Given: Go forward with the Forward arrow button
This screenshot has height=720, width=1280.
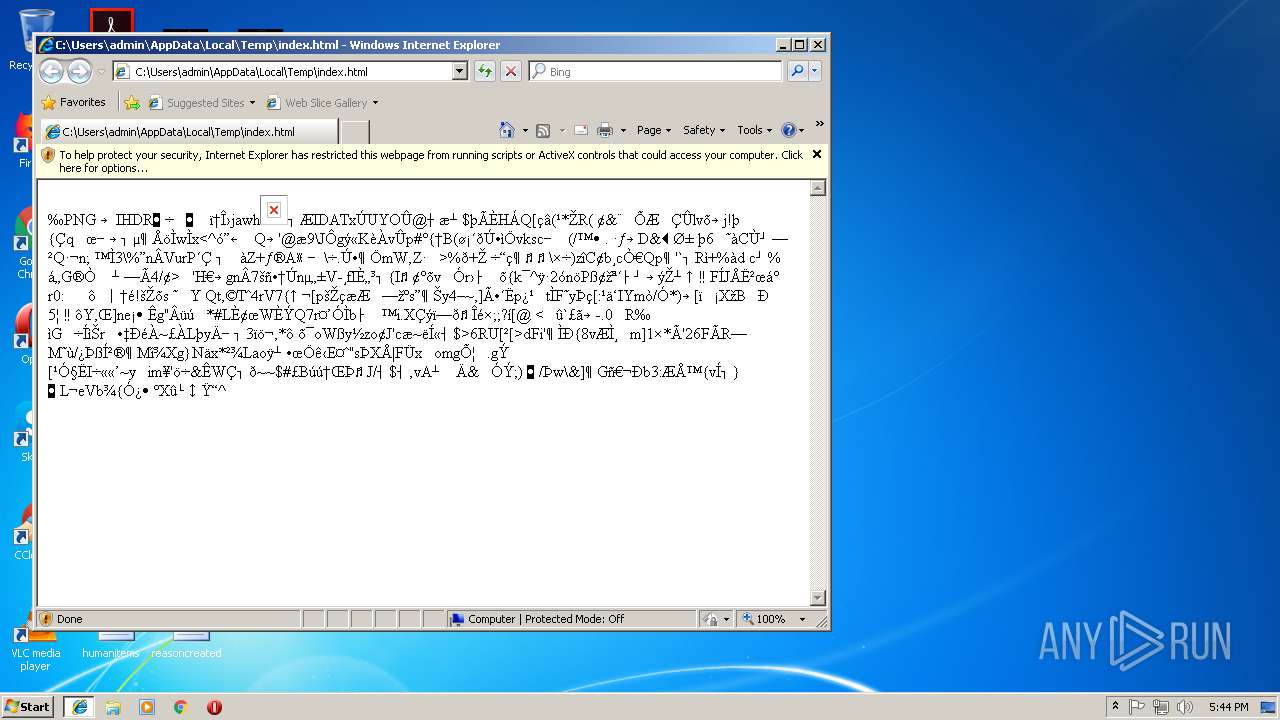Looking at the screenshot, I should pos(80,71).
